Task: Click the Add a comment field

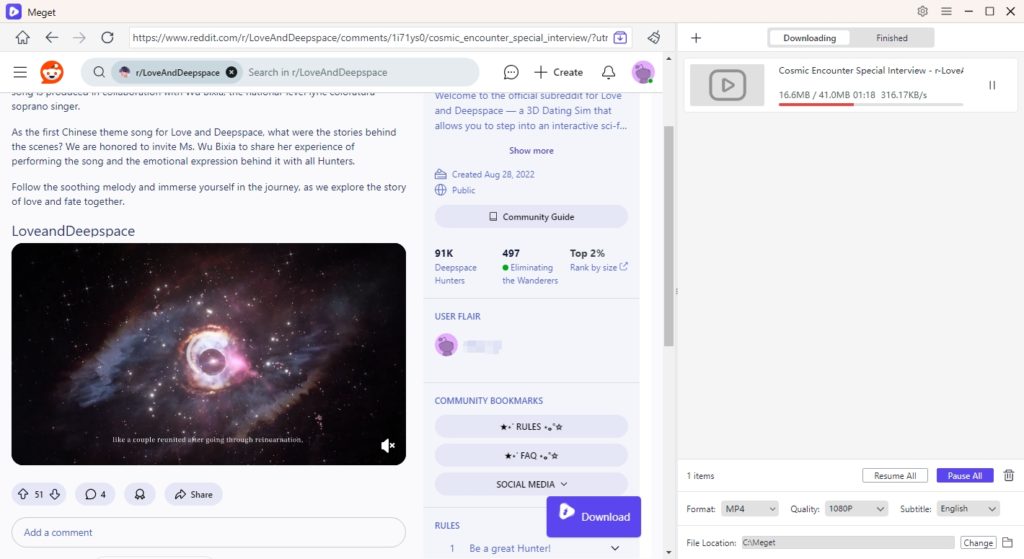Action: pos(208,532)
